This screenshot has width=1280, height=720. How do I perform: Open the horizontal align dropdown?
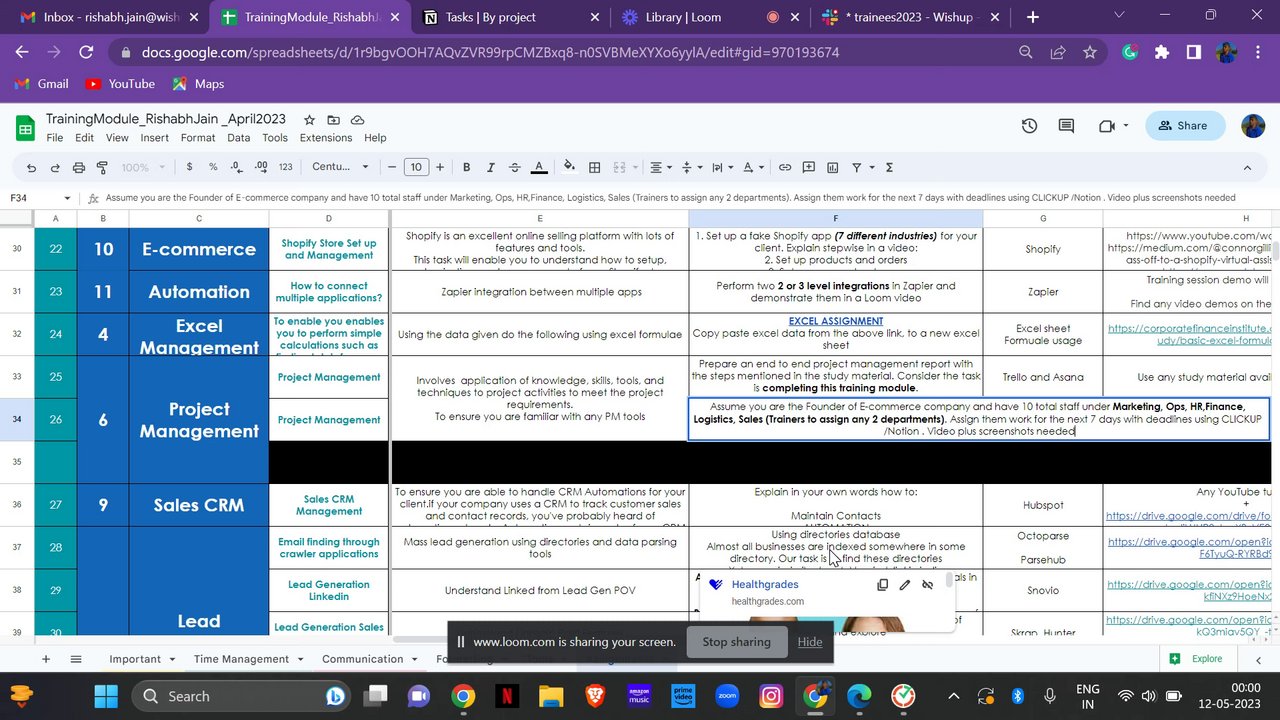tap(661, 167)
